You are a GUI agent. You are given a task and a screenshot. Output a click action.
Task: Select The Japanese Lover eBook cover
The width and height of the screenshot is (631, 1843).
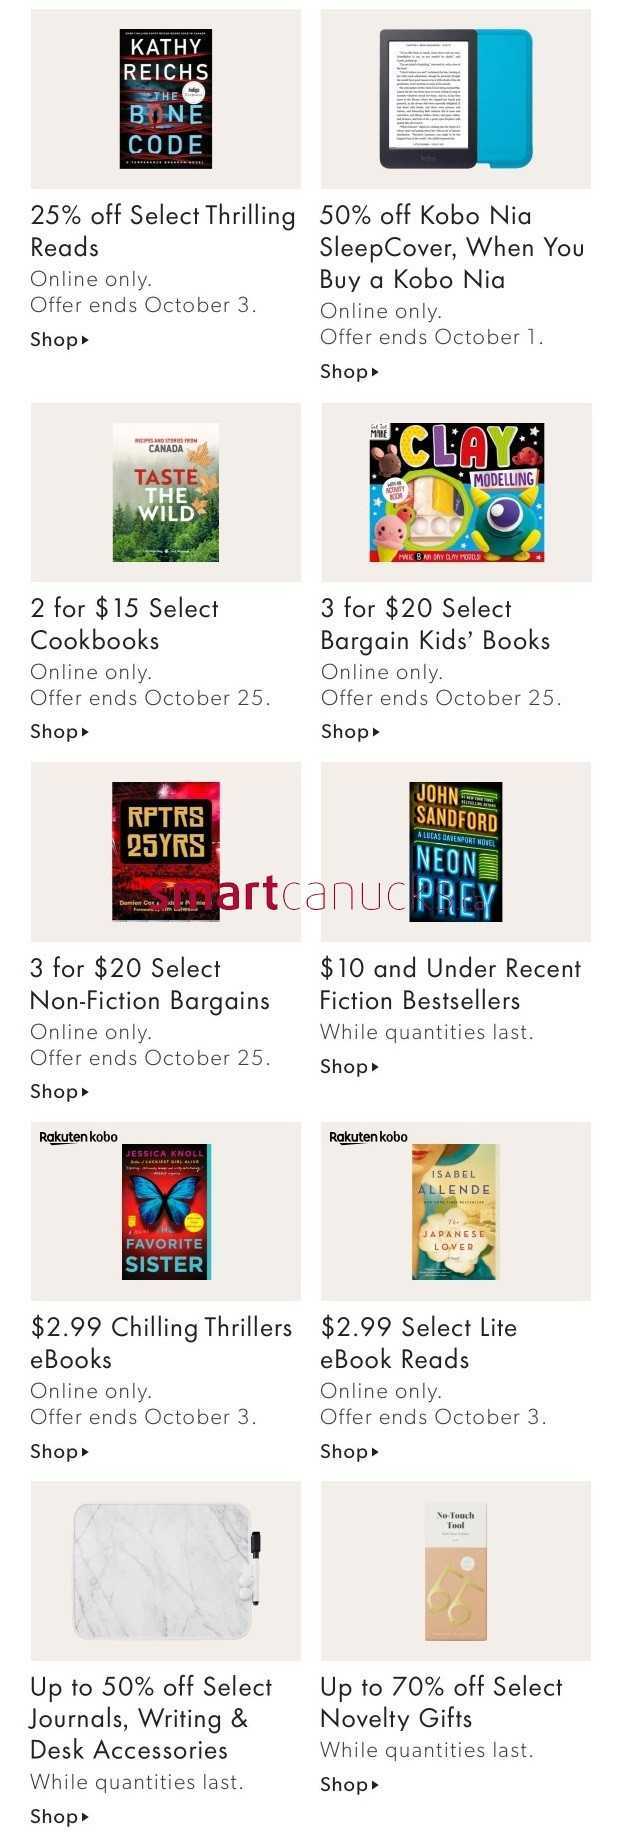pos(456,1211)
